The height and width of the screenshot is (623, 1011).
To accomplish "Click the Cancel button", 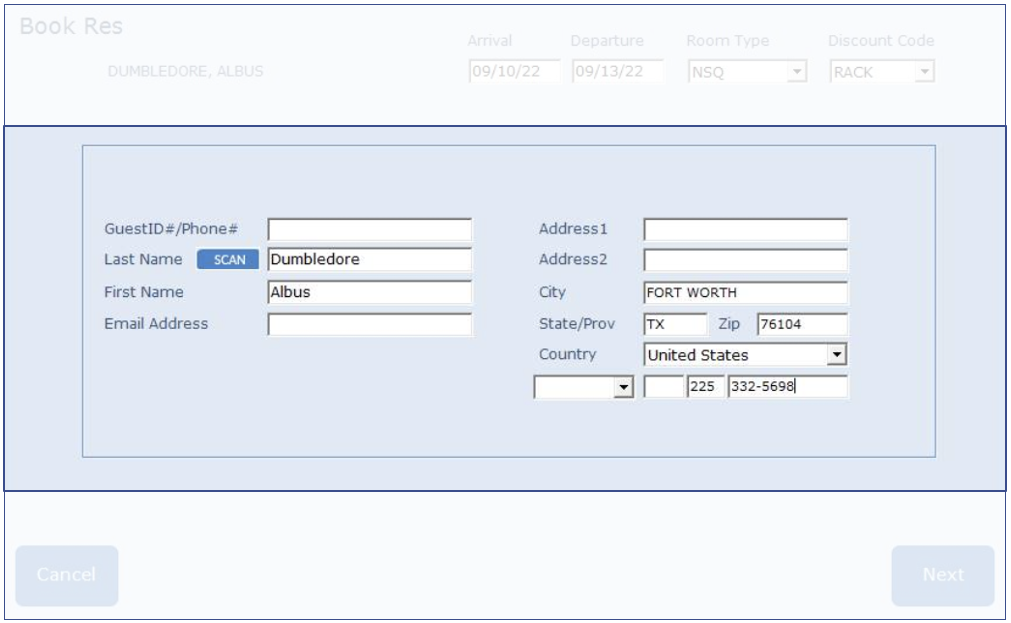I will coord(67,575).
